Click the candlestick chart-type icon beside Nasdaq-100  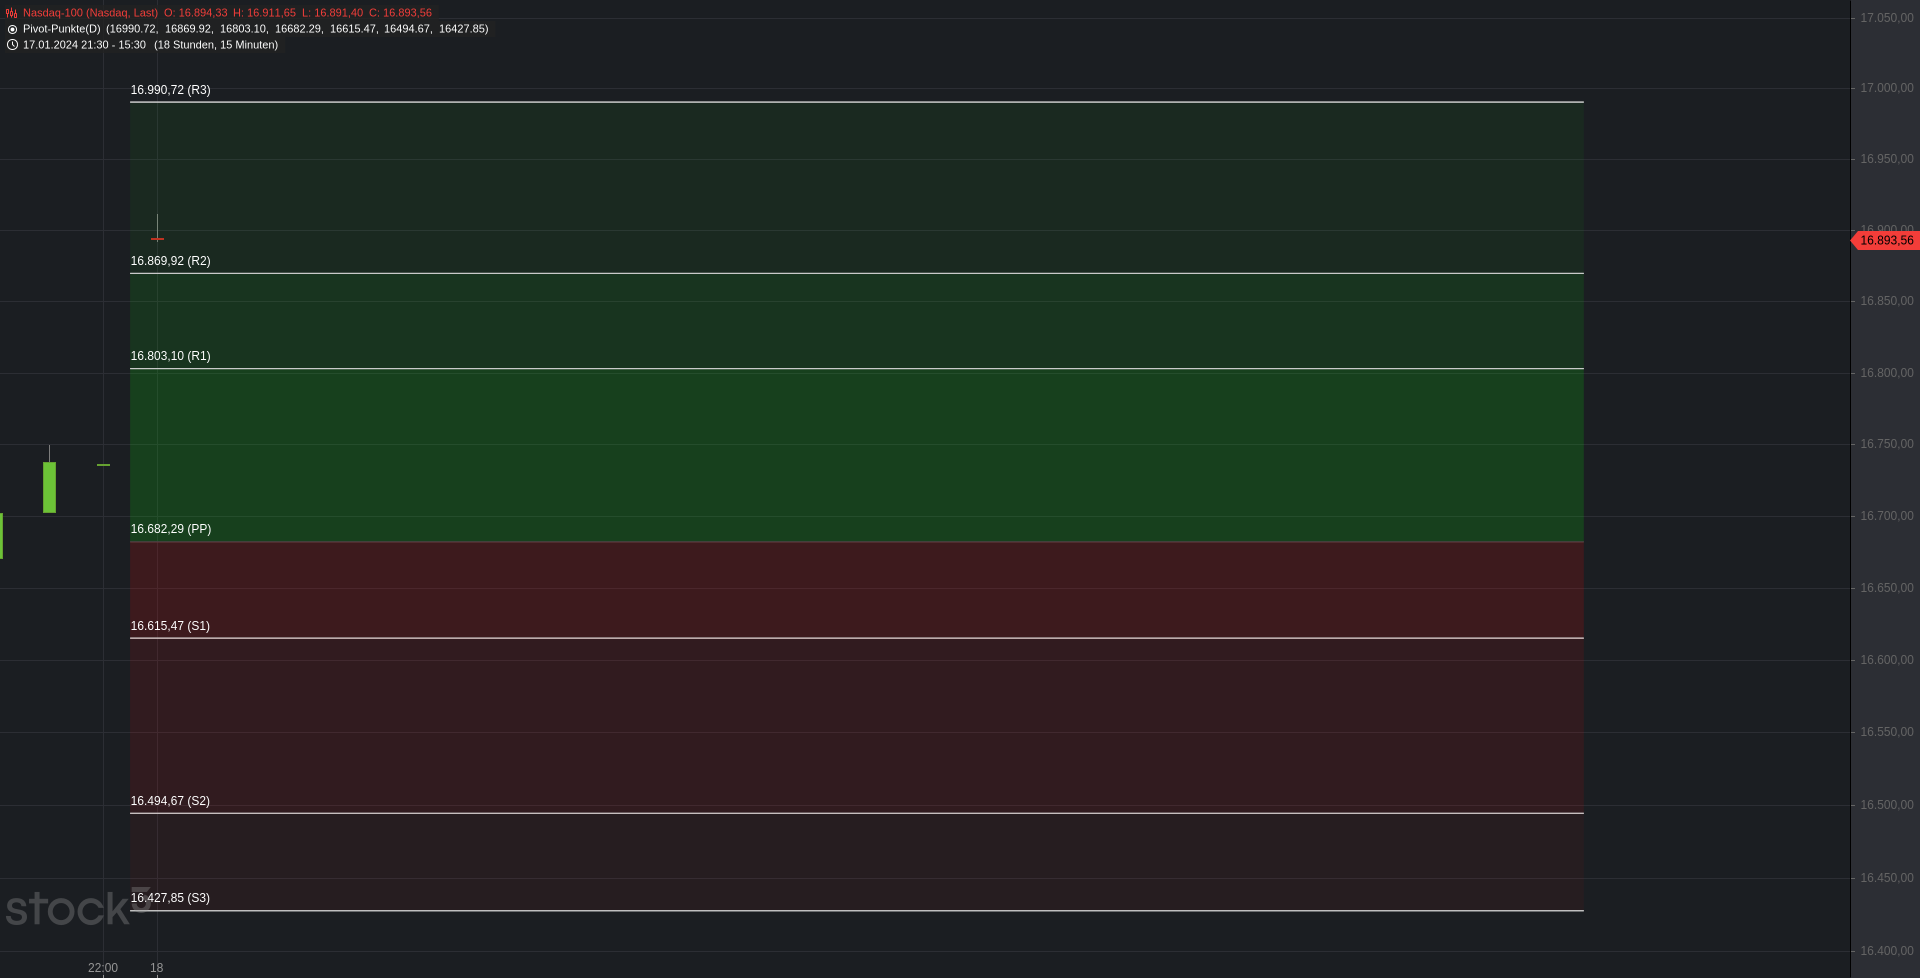(x=12, y=13)
